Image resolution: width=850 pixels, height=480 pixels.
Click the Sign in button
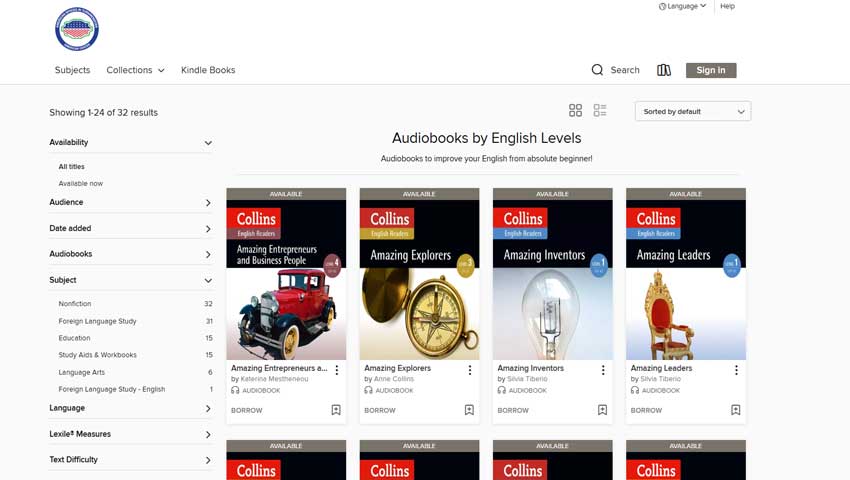pos(711,70)
